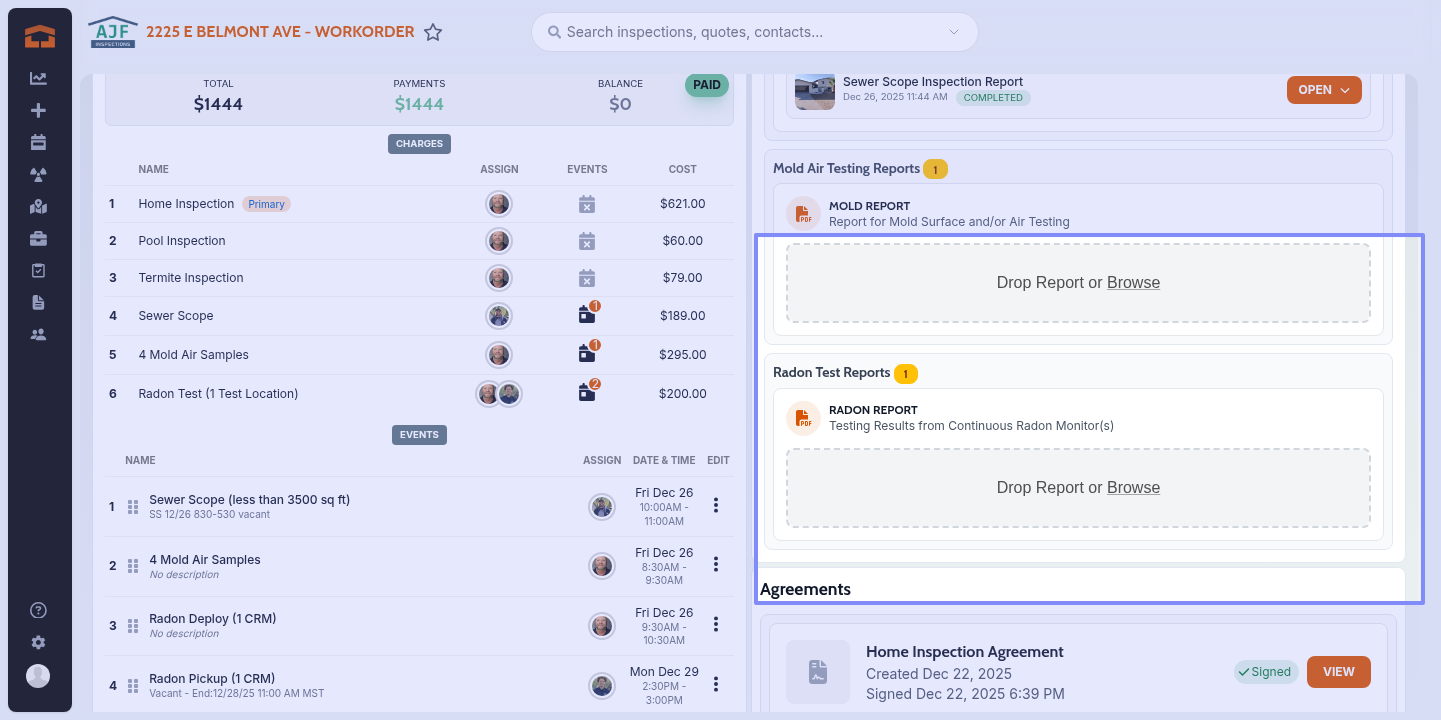The image size is (1441, 720).
Task: Star the 2225 E Belmont Ave workorder
Action: [433, 32]
